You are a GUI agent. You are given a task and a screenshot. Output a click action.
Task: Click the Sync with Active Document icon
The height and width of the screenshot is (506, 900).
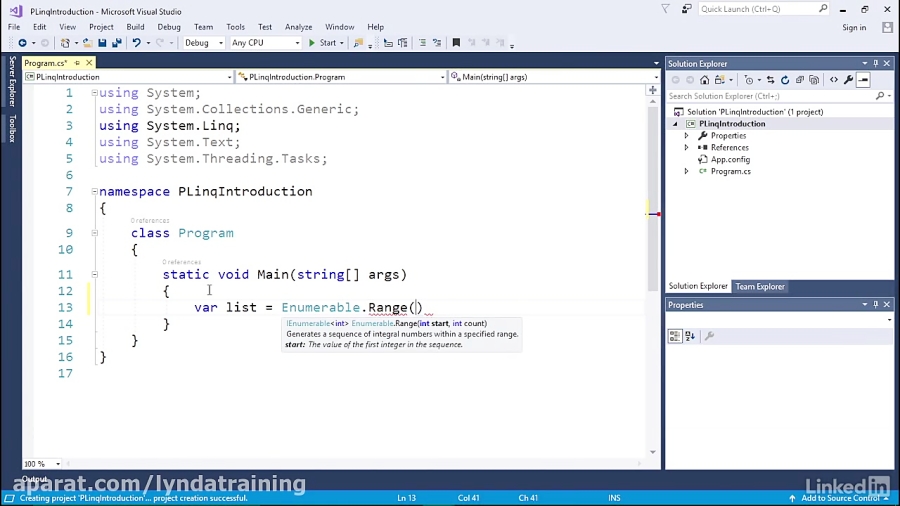coord(770,80)
